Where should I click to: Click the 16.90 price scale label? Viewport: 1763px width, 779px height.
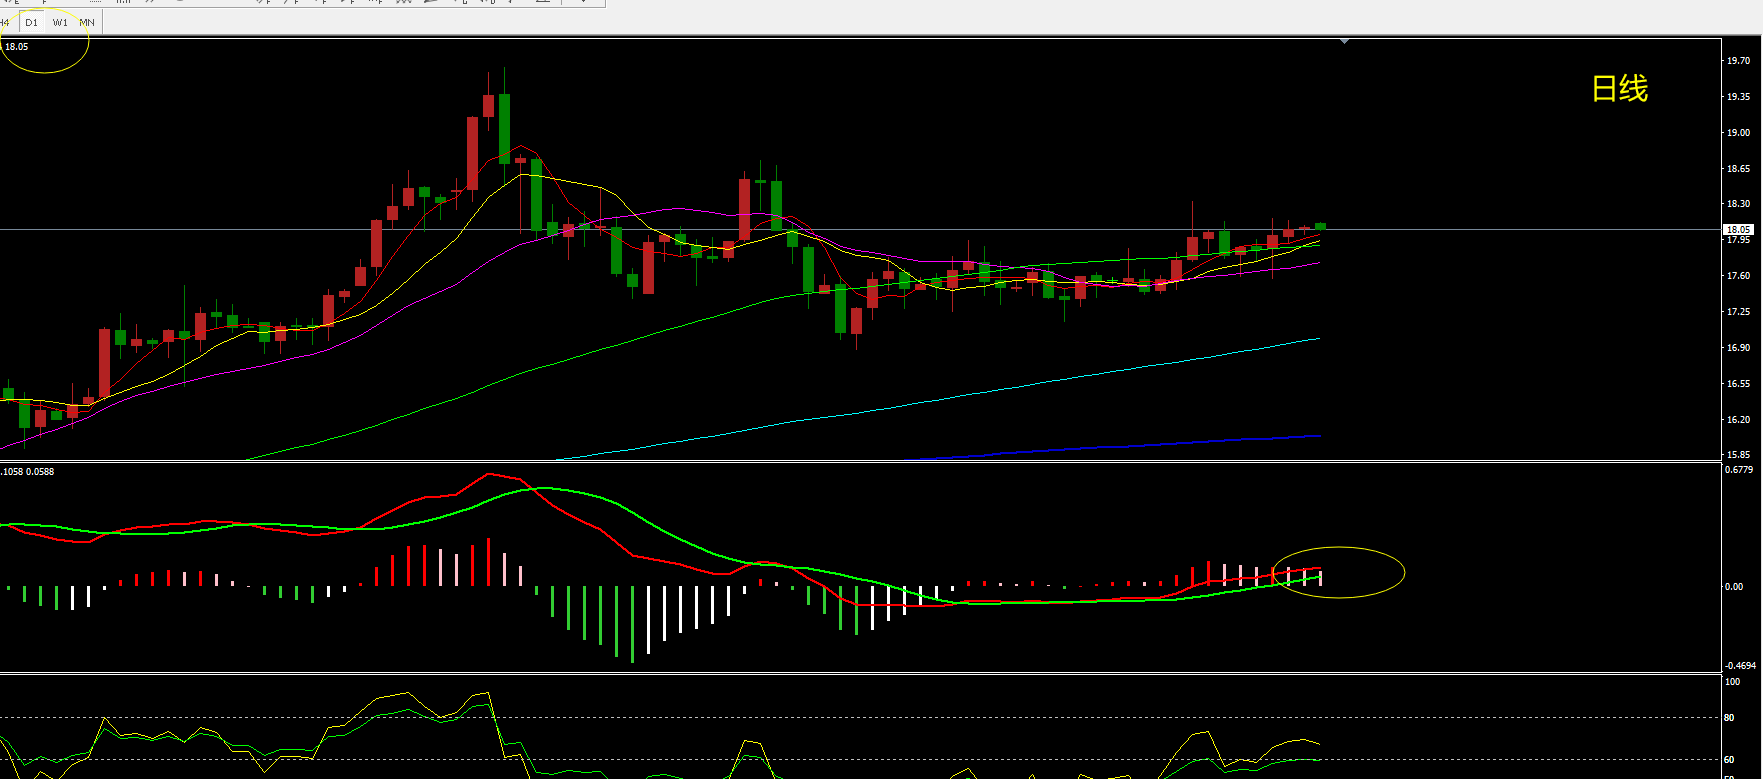(1738, 347)
